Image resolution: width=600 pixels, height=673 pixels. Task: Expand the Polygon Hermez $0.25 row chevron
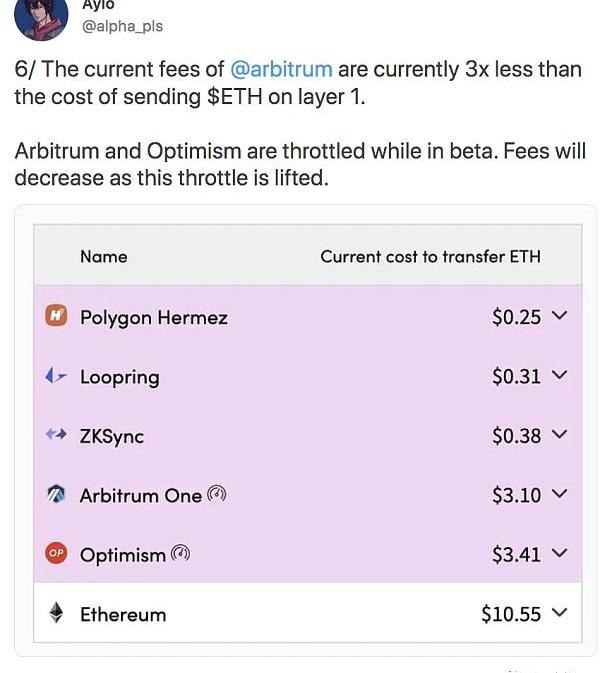[559, 316]
